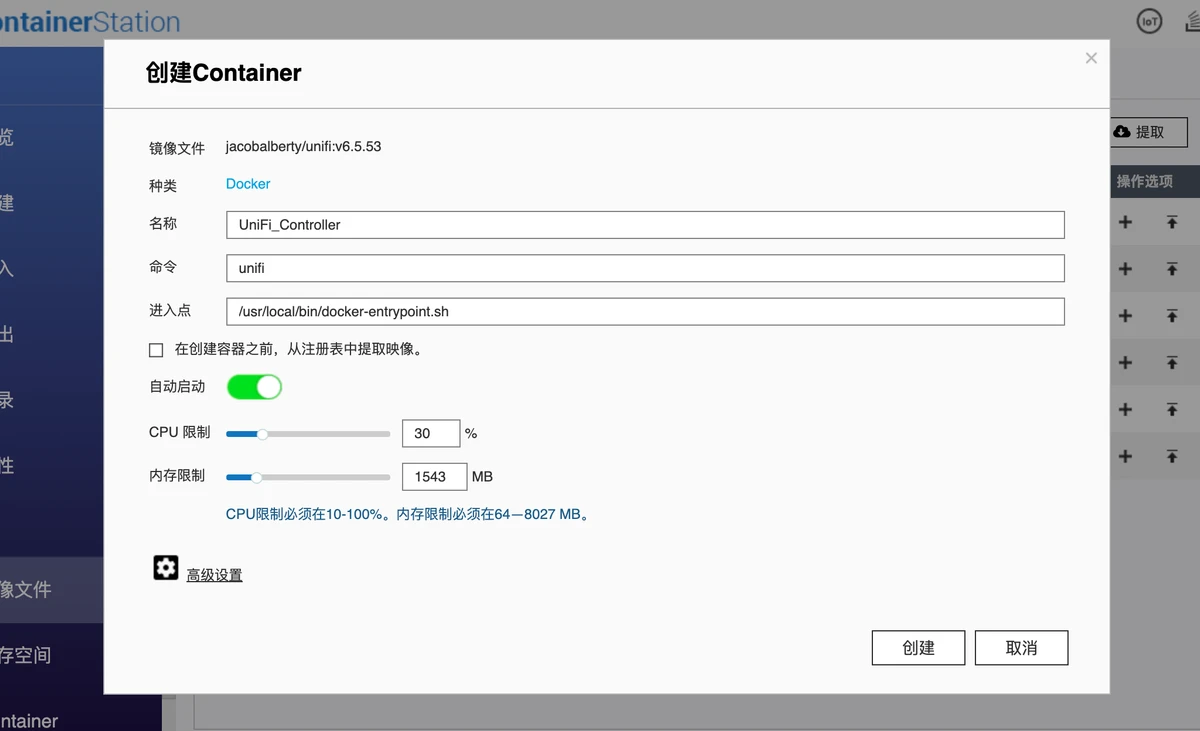
Task: Click the 命令 field containing unifi
Action: (645, 268)
